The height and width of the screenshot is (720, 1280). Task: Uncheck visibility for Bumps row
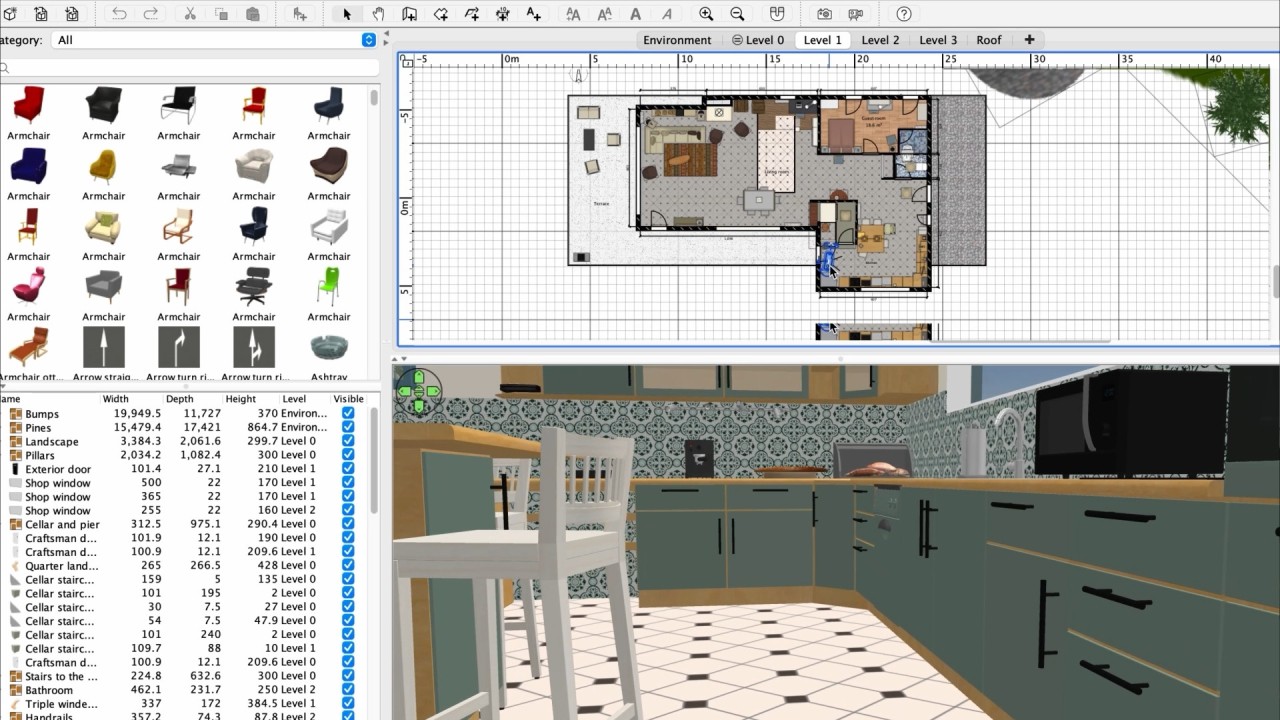click(x=348, y=413)
